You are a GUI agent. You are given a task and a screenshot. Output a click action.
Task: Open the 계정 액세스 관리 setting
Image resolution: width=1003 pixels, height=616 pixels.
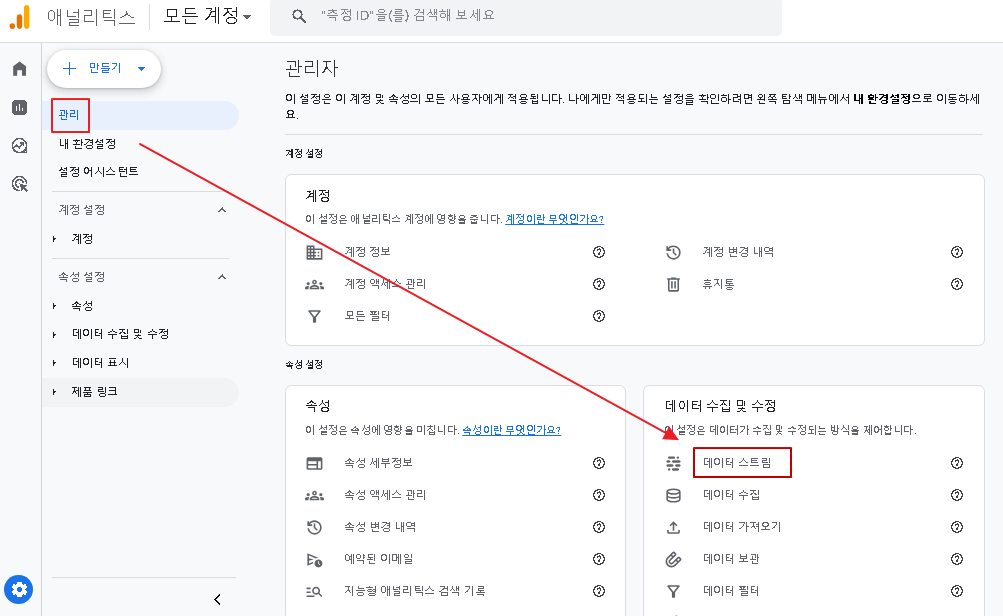click(x=385, y=283)
